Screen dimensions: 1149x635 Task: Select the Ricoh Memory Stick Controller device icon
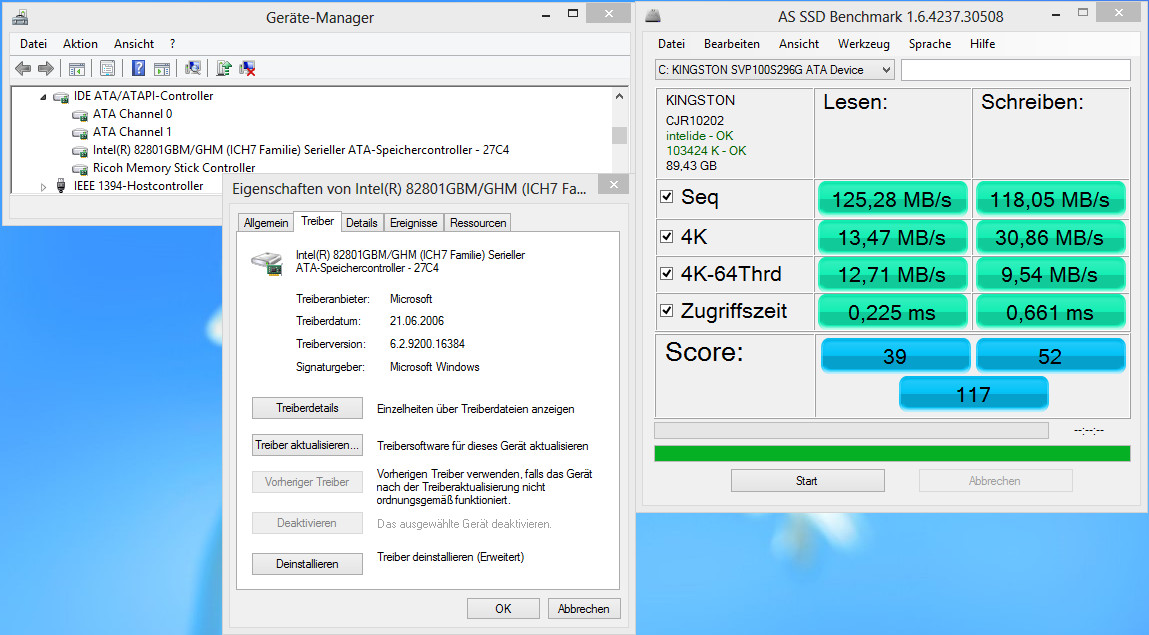[x=80, y=168]
